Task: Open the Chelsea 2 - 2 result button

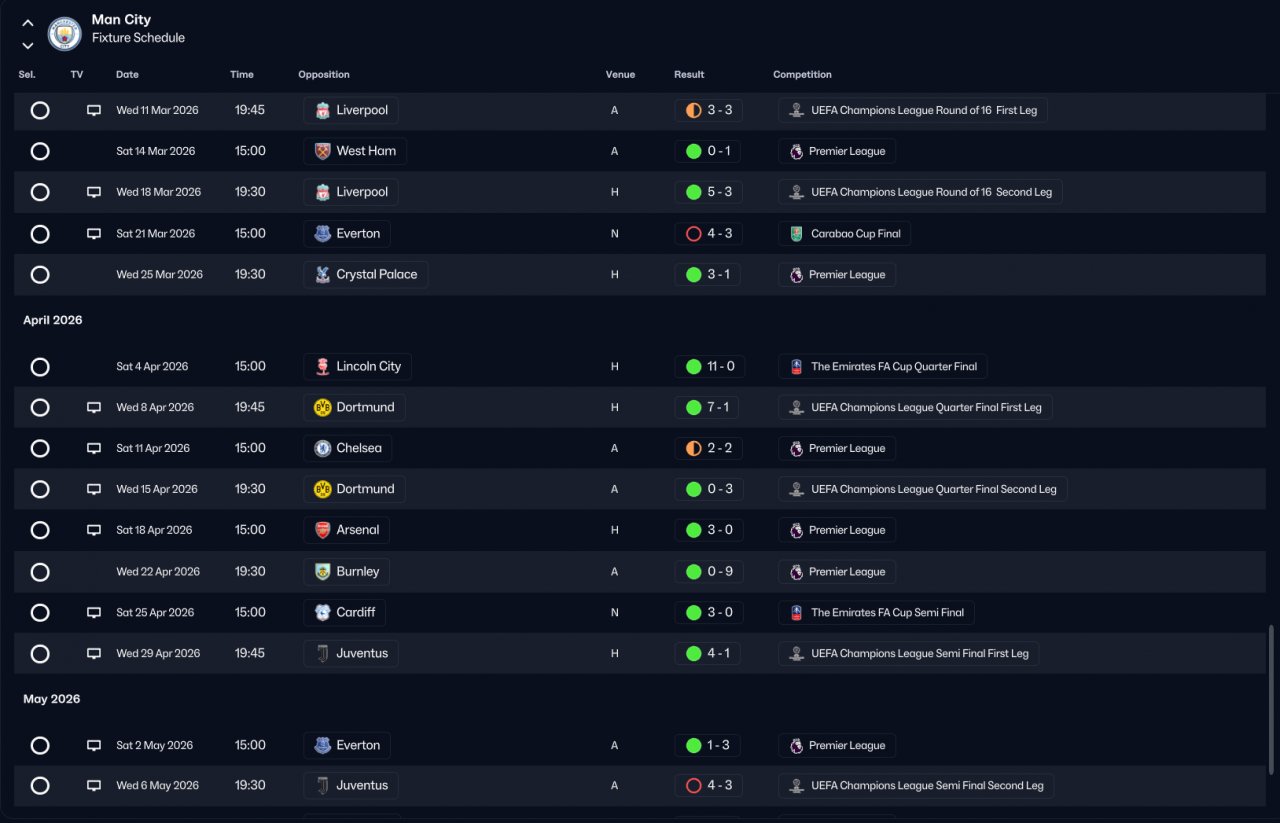Action: [x=708, y=449]
